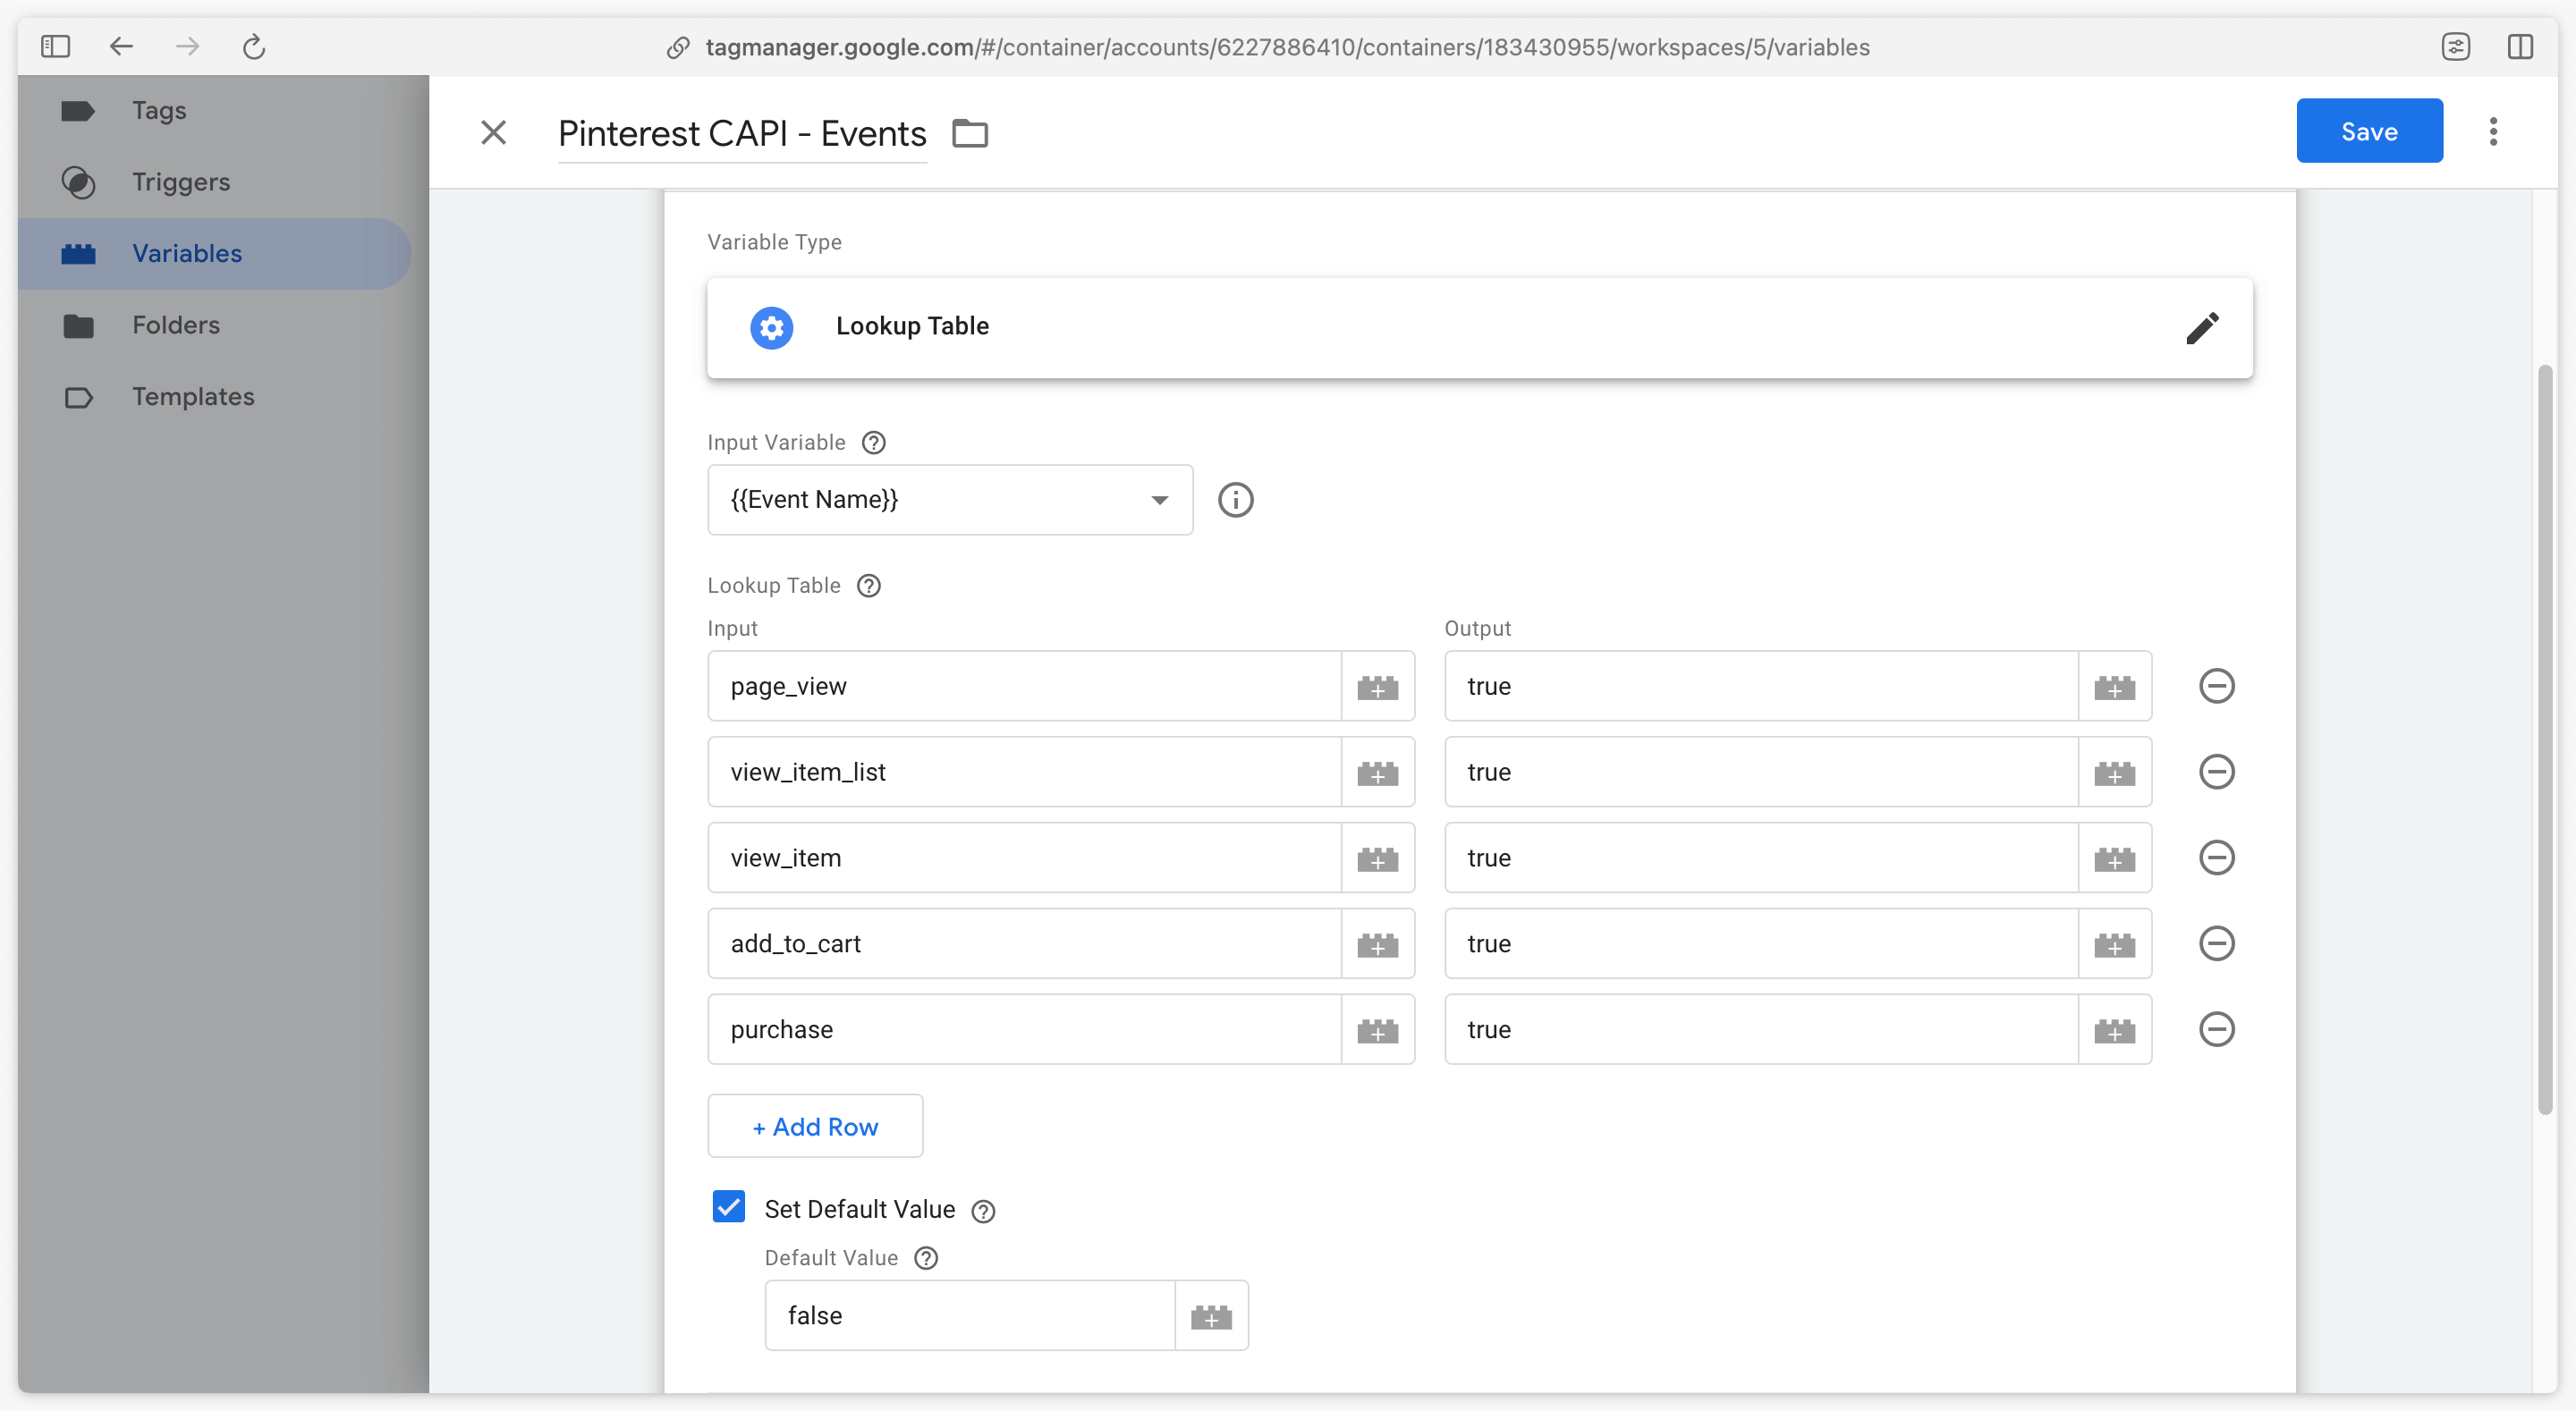Uncheck the Set Default Value checkbox
This screenshot has height=1411, width=2576.
click(729, 1207)
